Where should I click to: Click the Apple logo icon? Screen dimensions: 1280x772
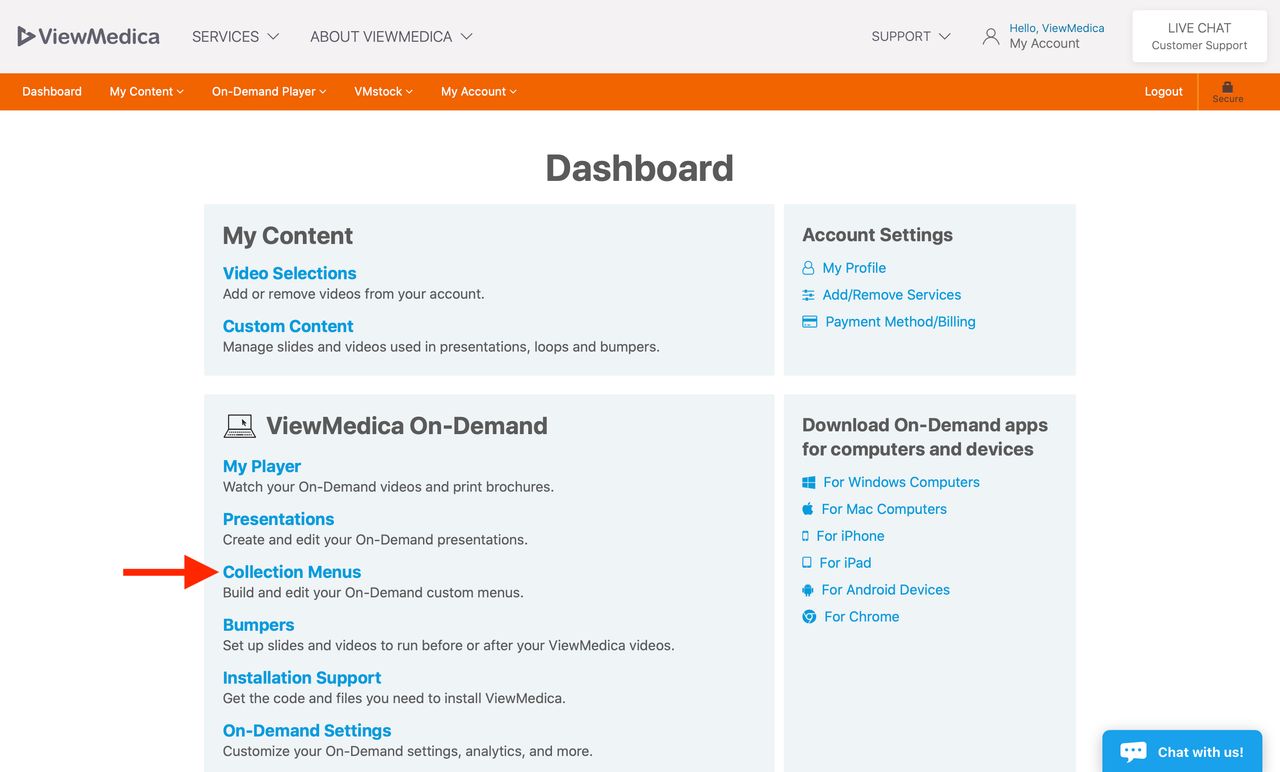808,509
